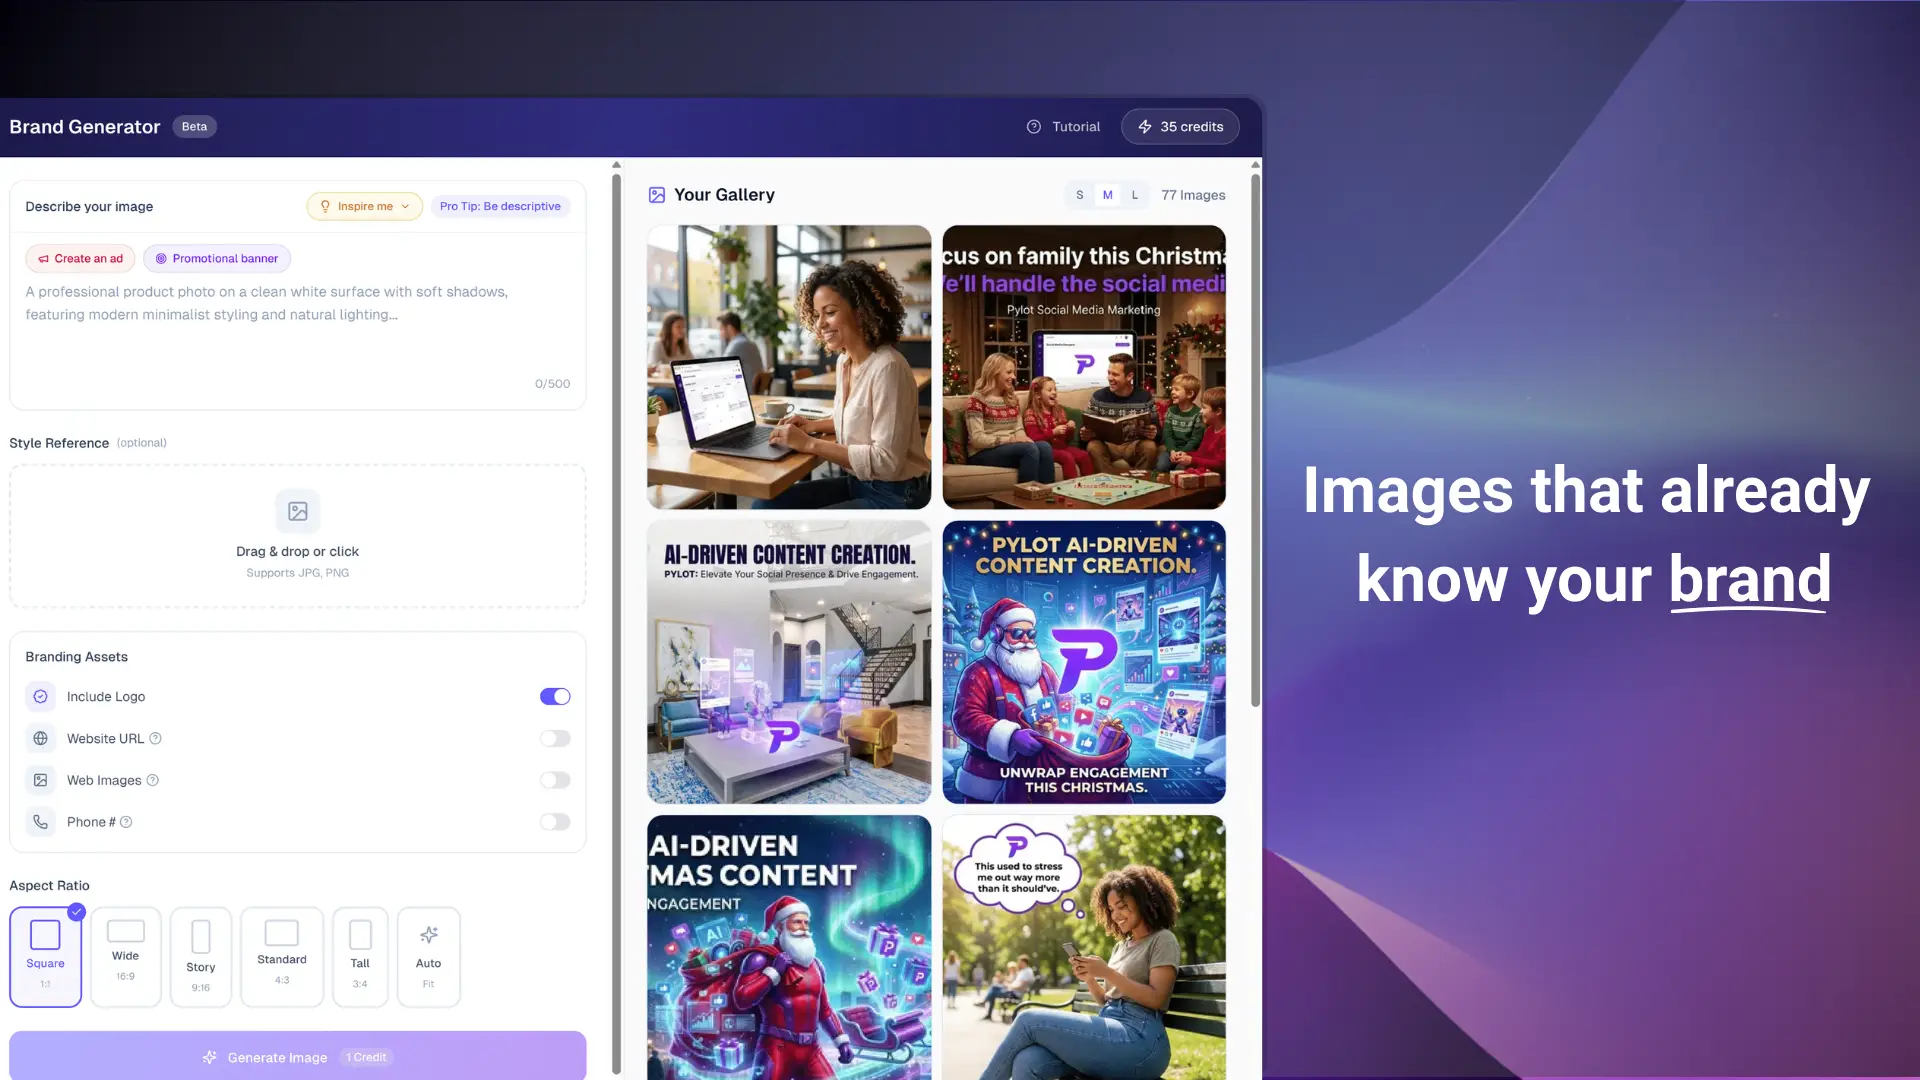Screen dimensions: 1920x1080
Task: Click the Generate Image button
Action: click(297, 1057)
